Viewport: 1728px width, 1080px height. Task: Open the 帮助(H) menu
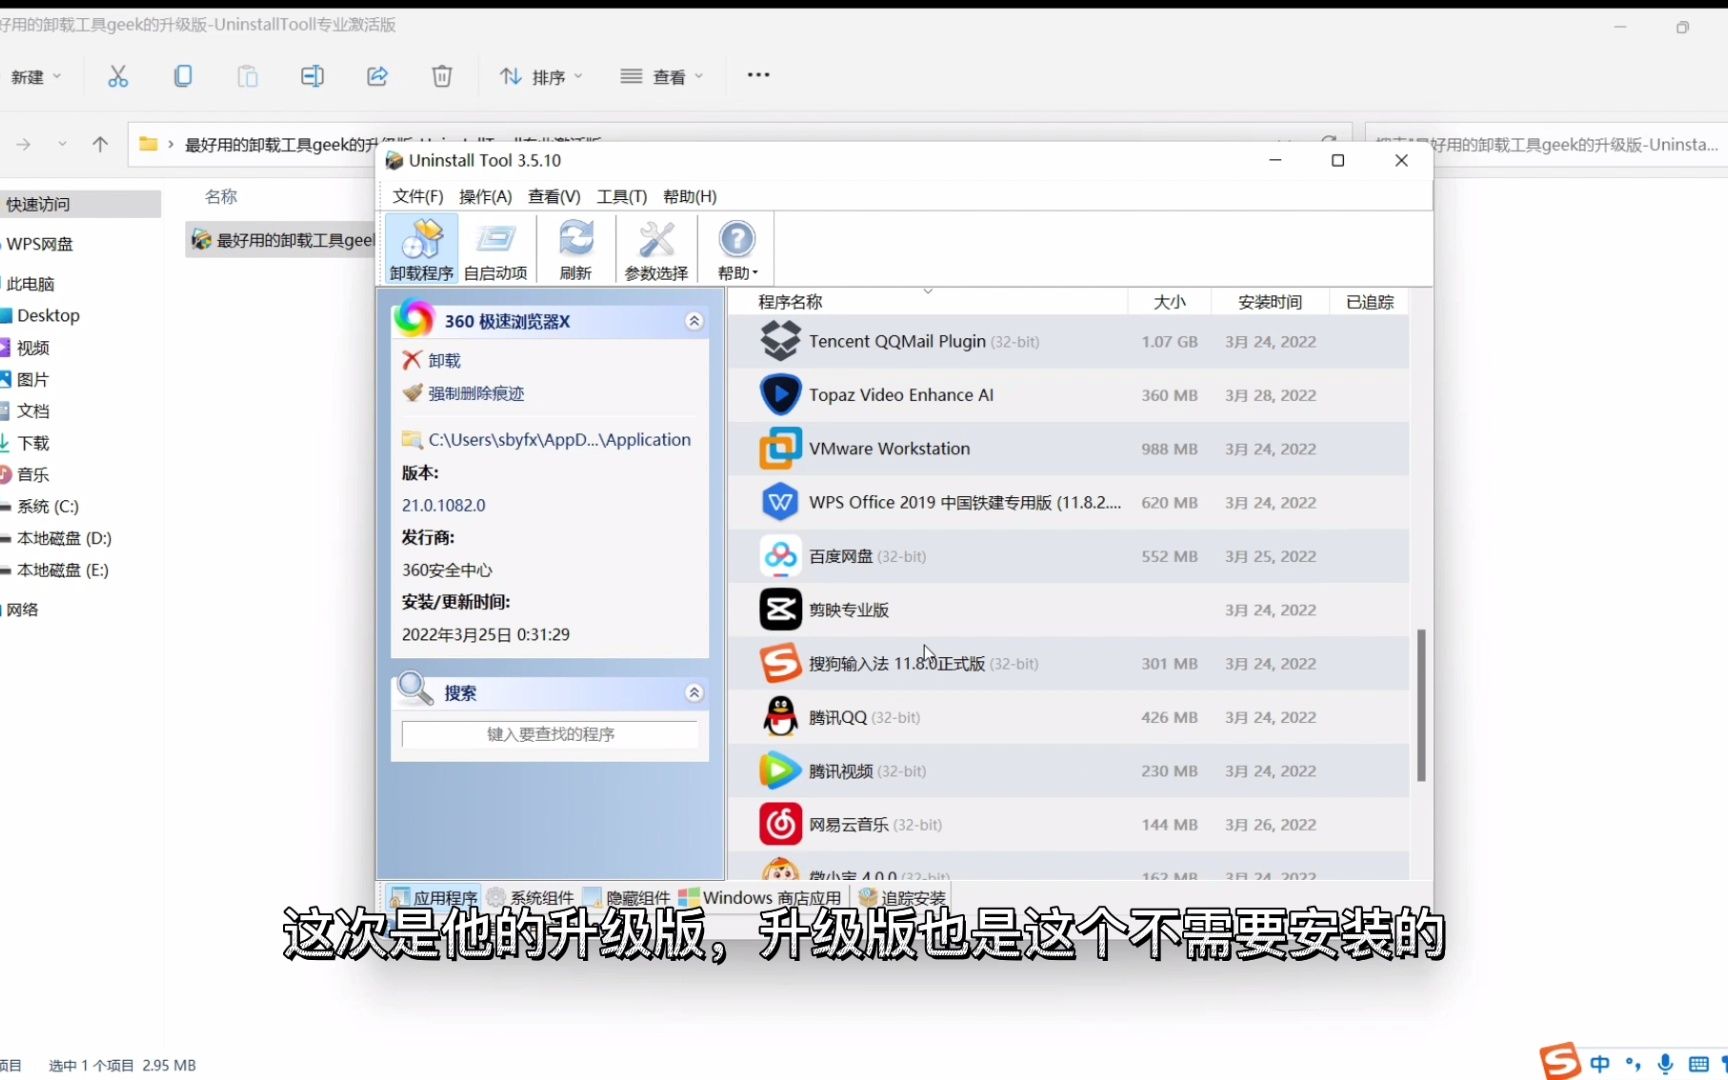(x=690, y=196)
